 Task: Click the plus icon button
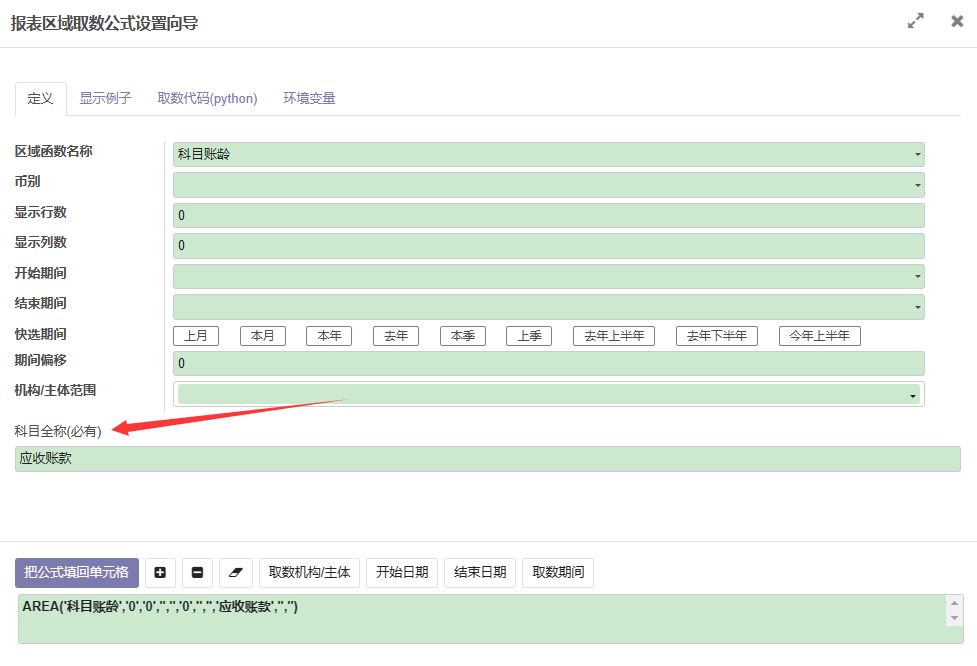tap(160, 573)
